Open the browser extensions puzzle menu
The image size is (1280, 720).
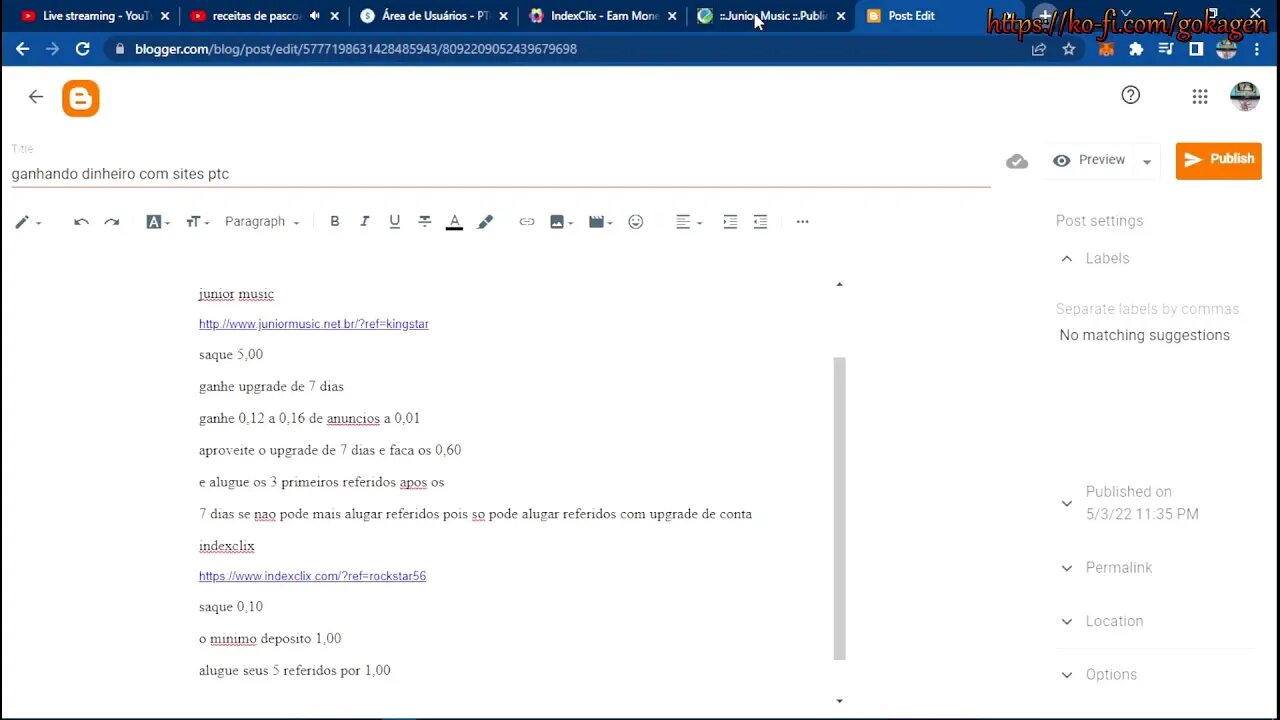1136,49
